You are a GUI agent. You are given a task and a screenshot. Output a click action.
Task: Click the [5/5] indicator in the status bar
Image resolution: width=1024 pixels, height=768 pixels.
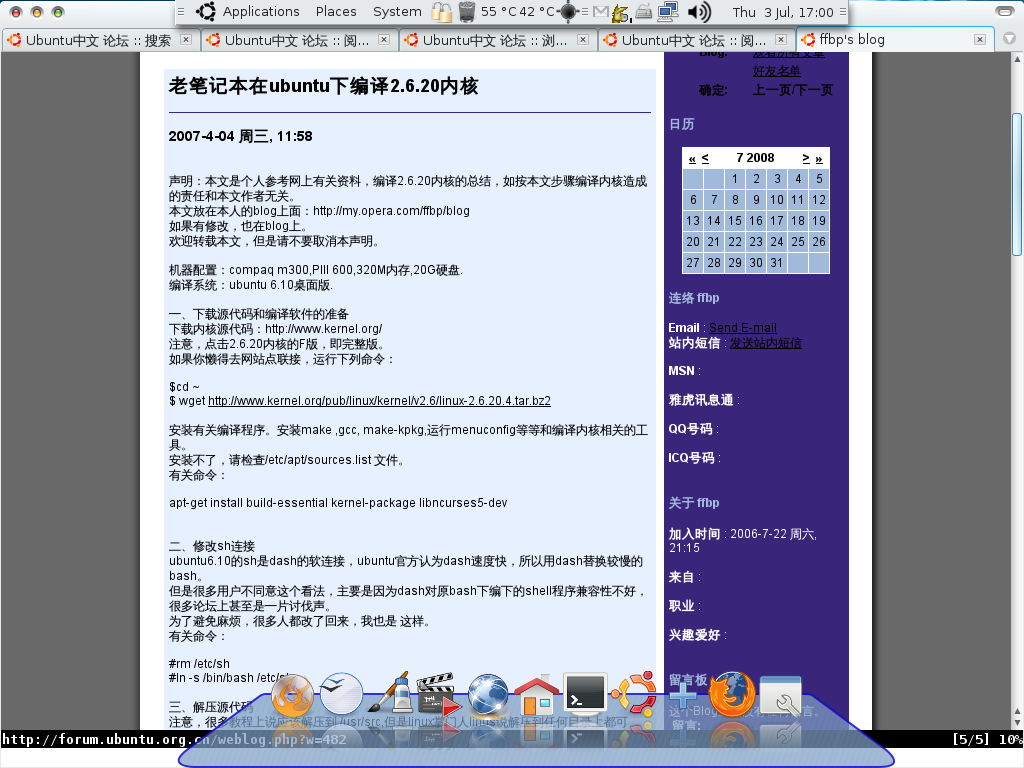[x=971, y=739]
